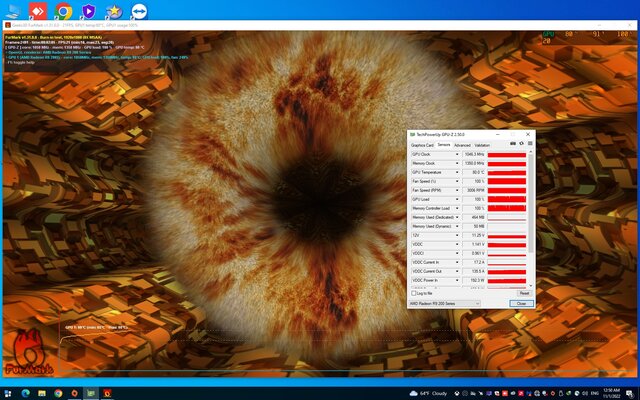Viewport: 640px width, 400px height.
Task: Switch to the Graphics Card tab
Action: pyautogui.click(x=421, y=144)
